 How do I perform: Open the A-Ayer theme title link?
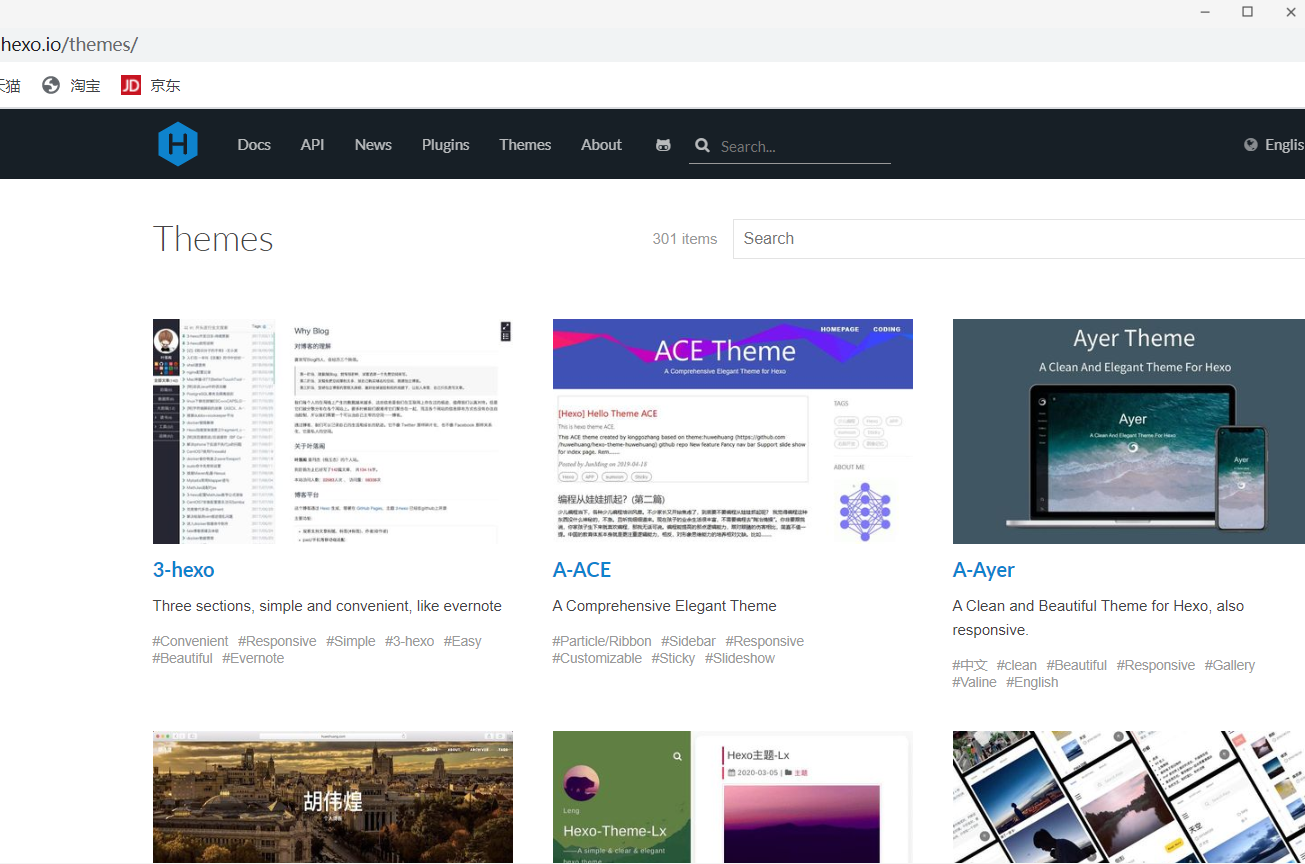[x=983, y=570]
